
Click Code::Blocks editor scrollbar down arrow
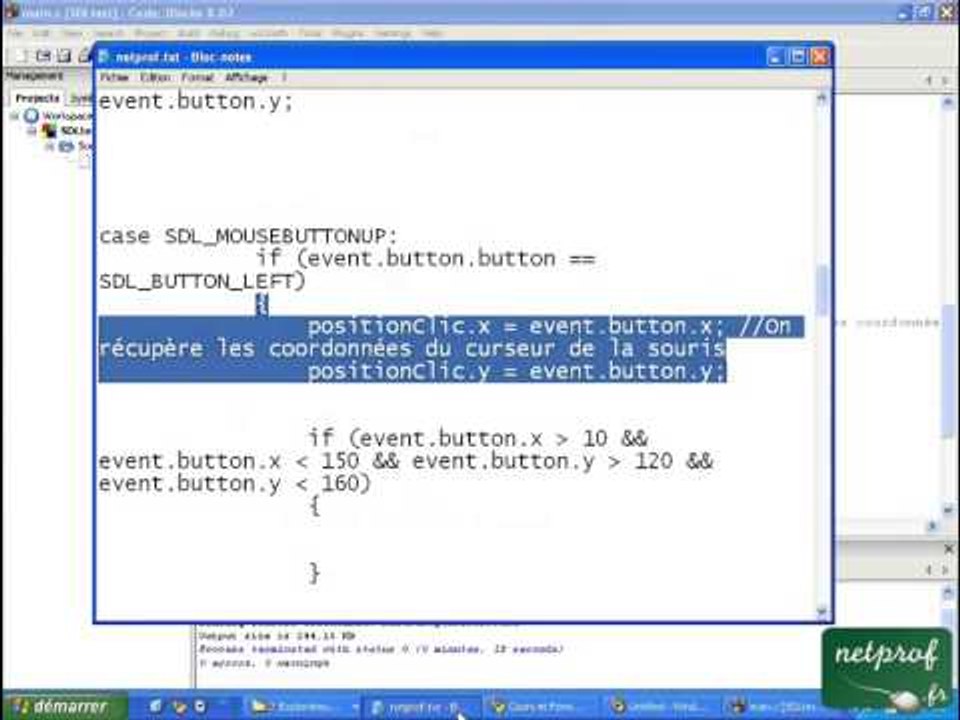[948, 509]
